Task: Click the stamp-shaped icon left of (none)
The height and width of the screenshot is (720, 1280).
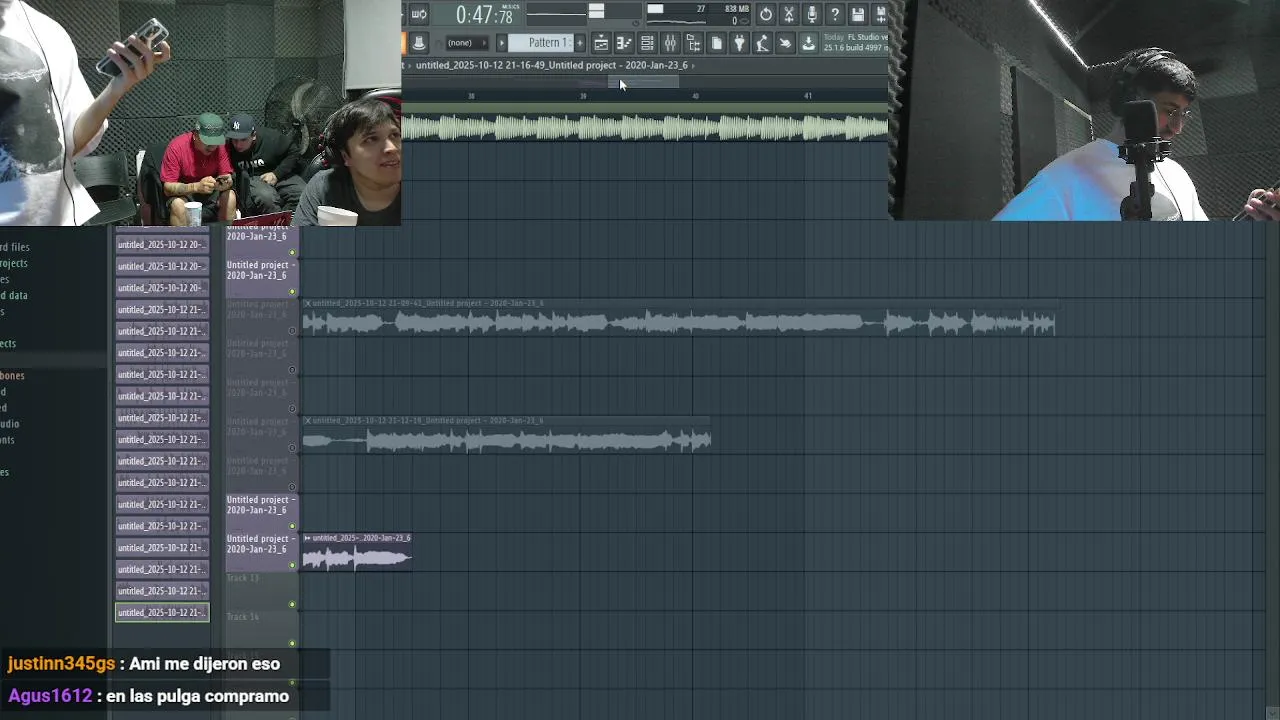Action: 419,43
